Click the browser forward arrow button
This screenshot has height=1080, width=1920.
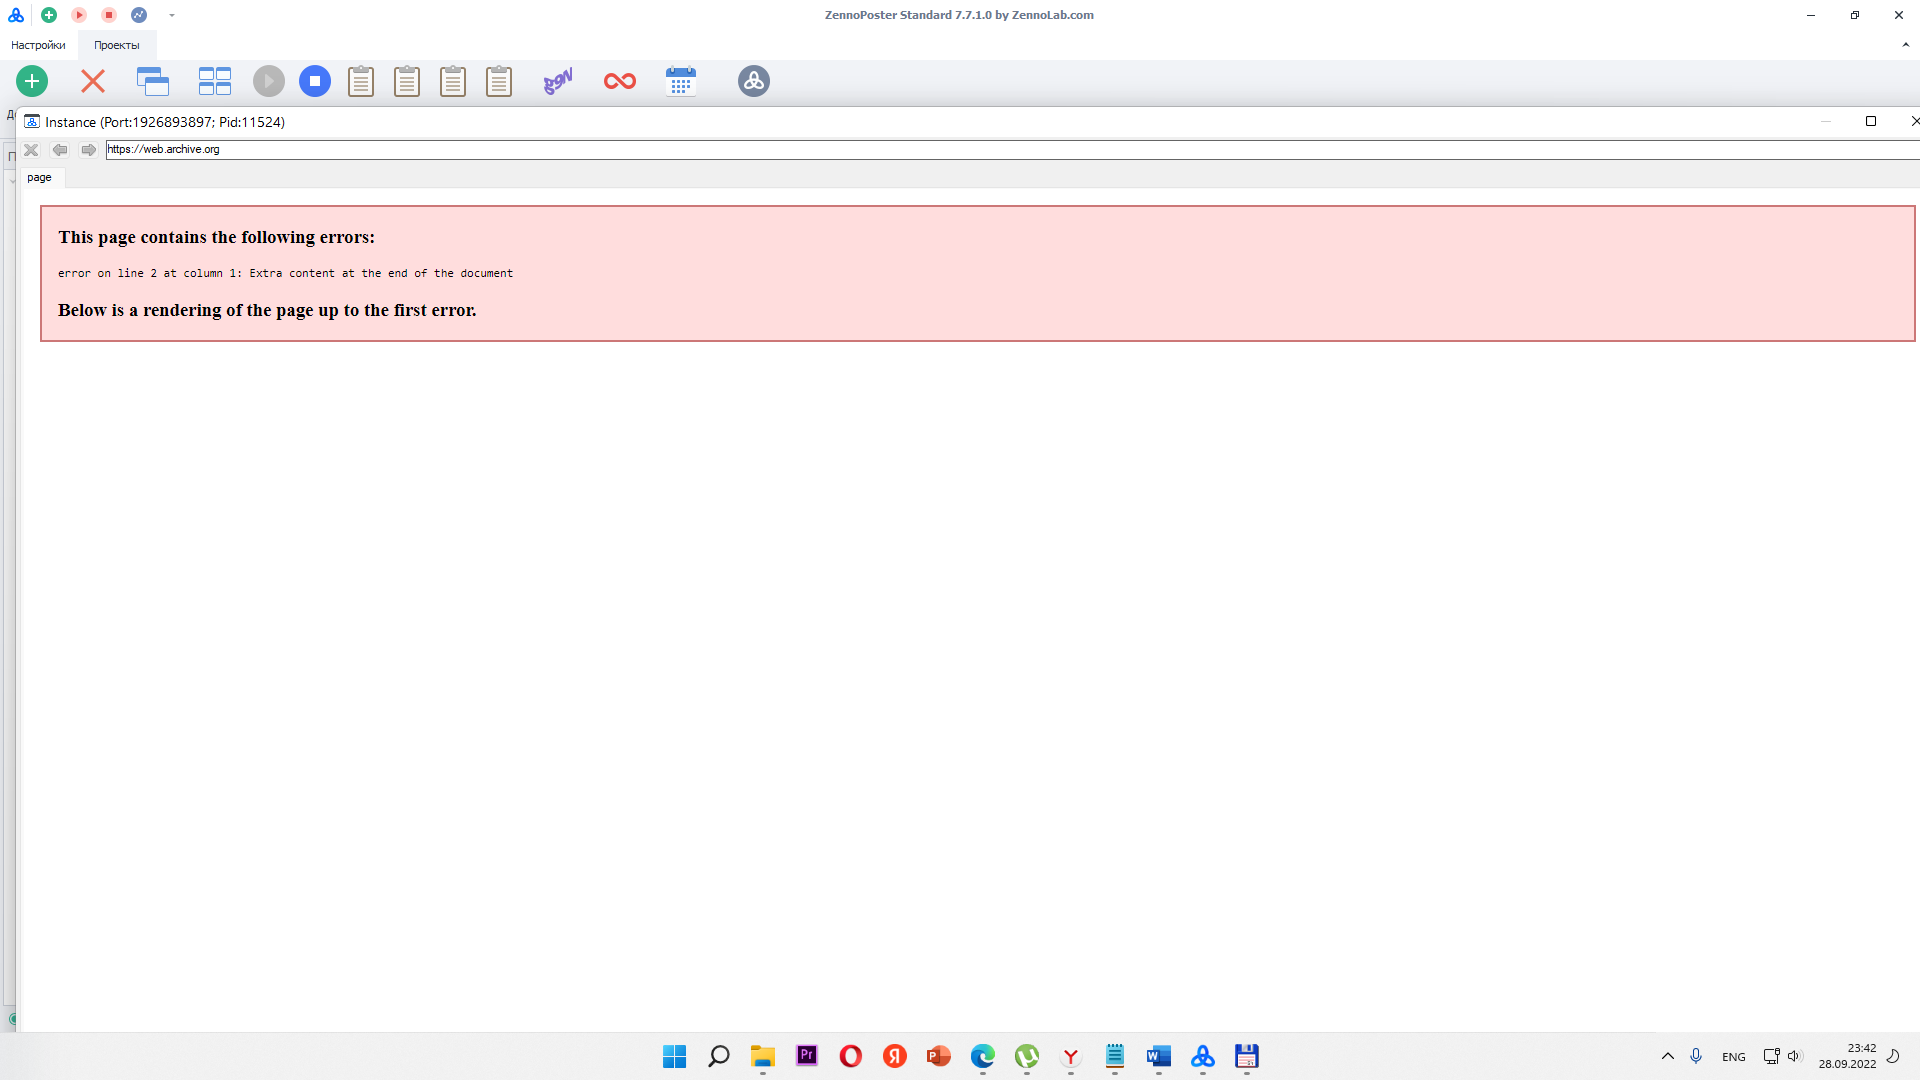(x=88, y=149)
